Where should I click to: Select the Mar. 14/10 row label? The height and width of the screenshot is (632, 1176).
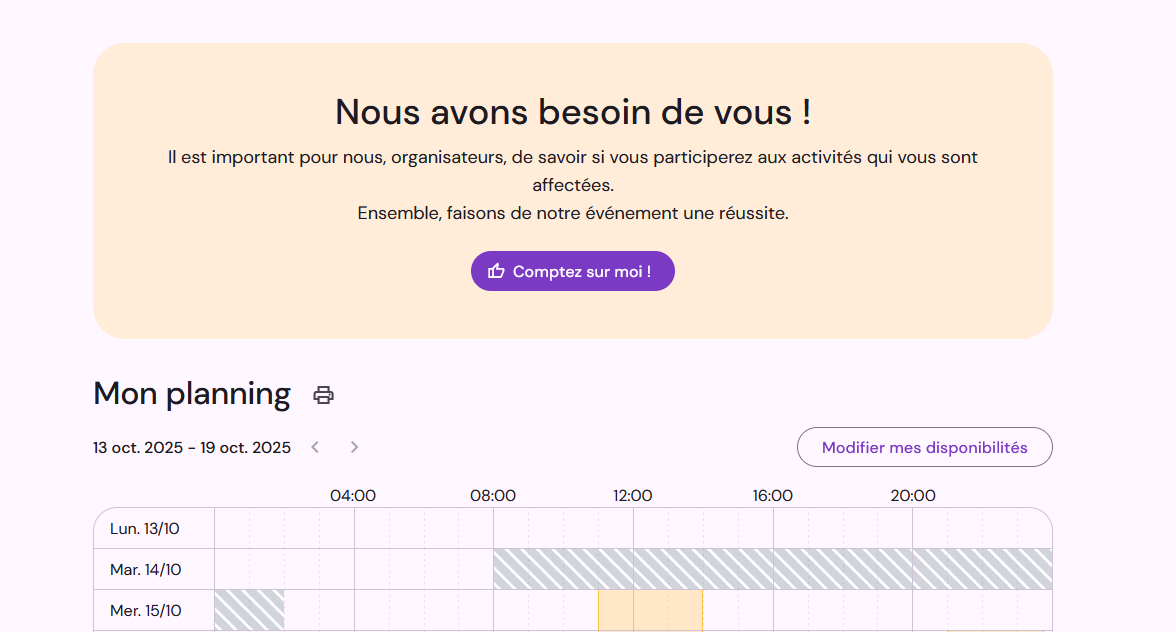[146, 569]
